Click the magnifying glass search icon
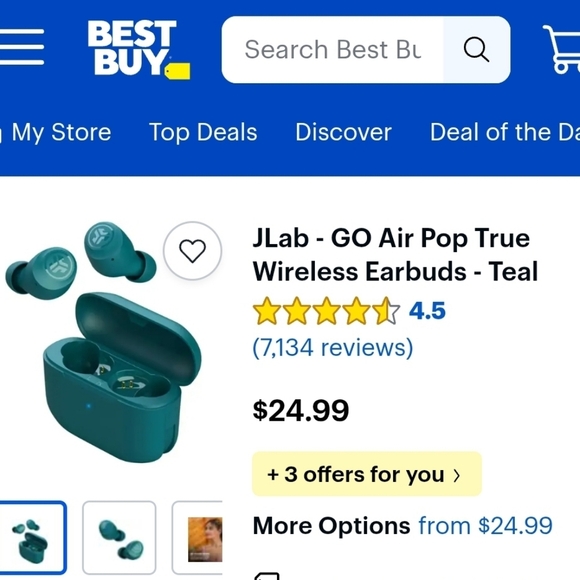The height and width of the screenshot is (580, 580). coord(476,50)
